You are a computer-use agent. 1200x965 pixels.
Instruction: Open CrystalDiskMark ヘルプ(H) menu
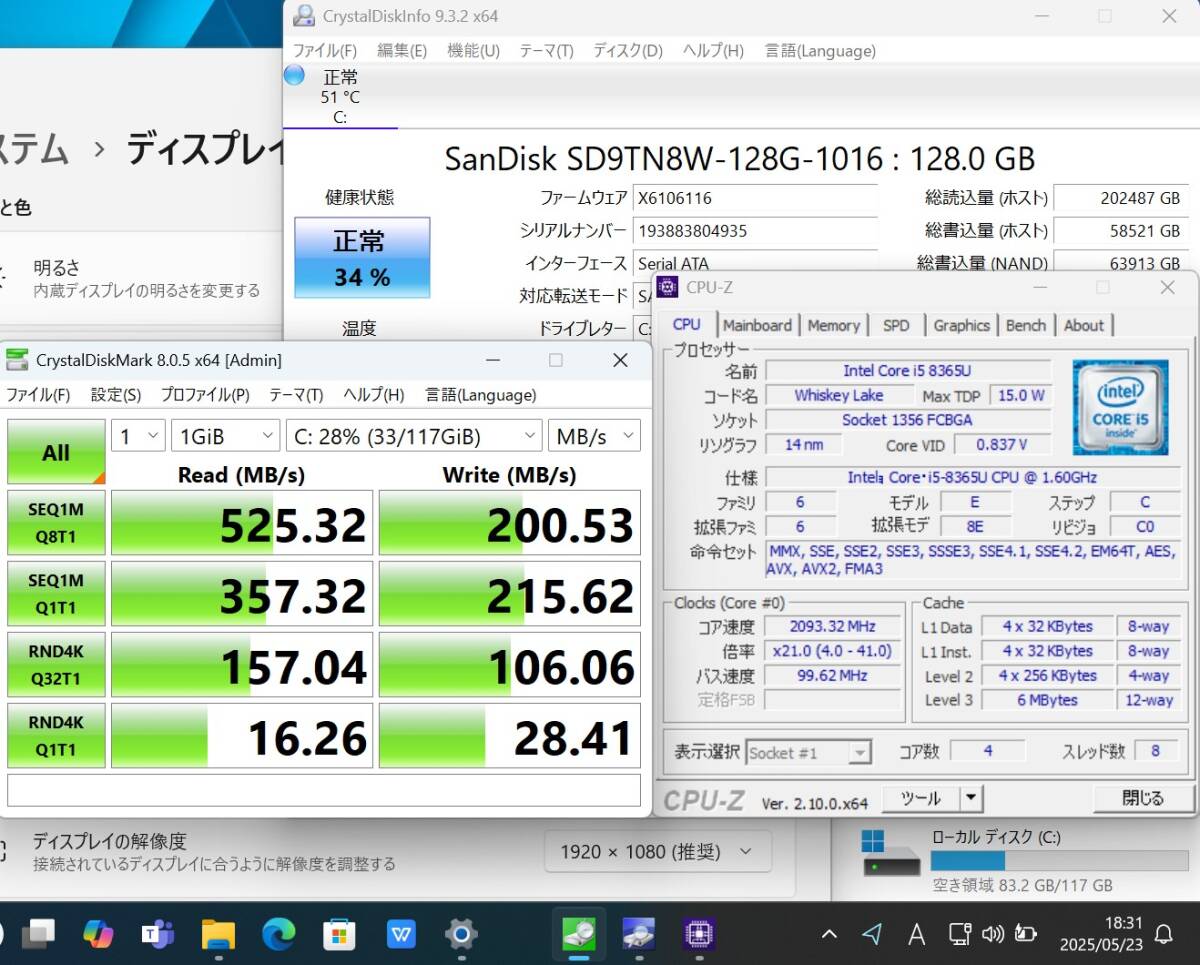click(374, 395)
